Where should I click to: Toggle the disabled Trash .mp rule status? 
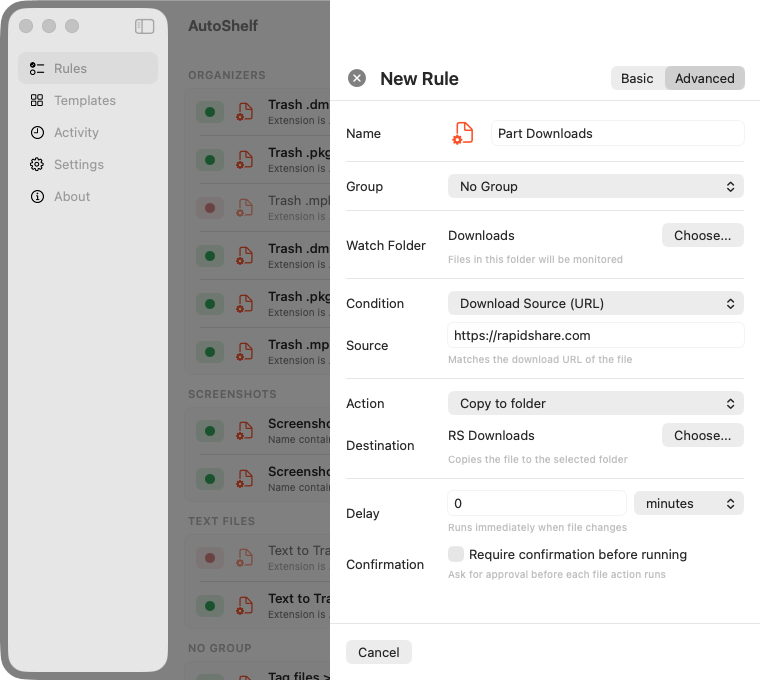[x=210, y=208]
